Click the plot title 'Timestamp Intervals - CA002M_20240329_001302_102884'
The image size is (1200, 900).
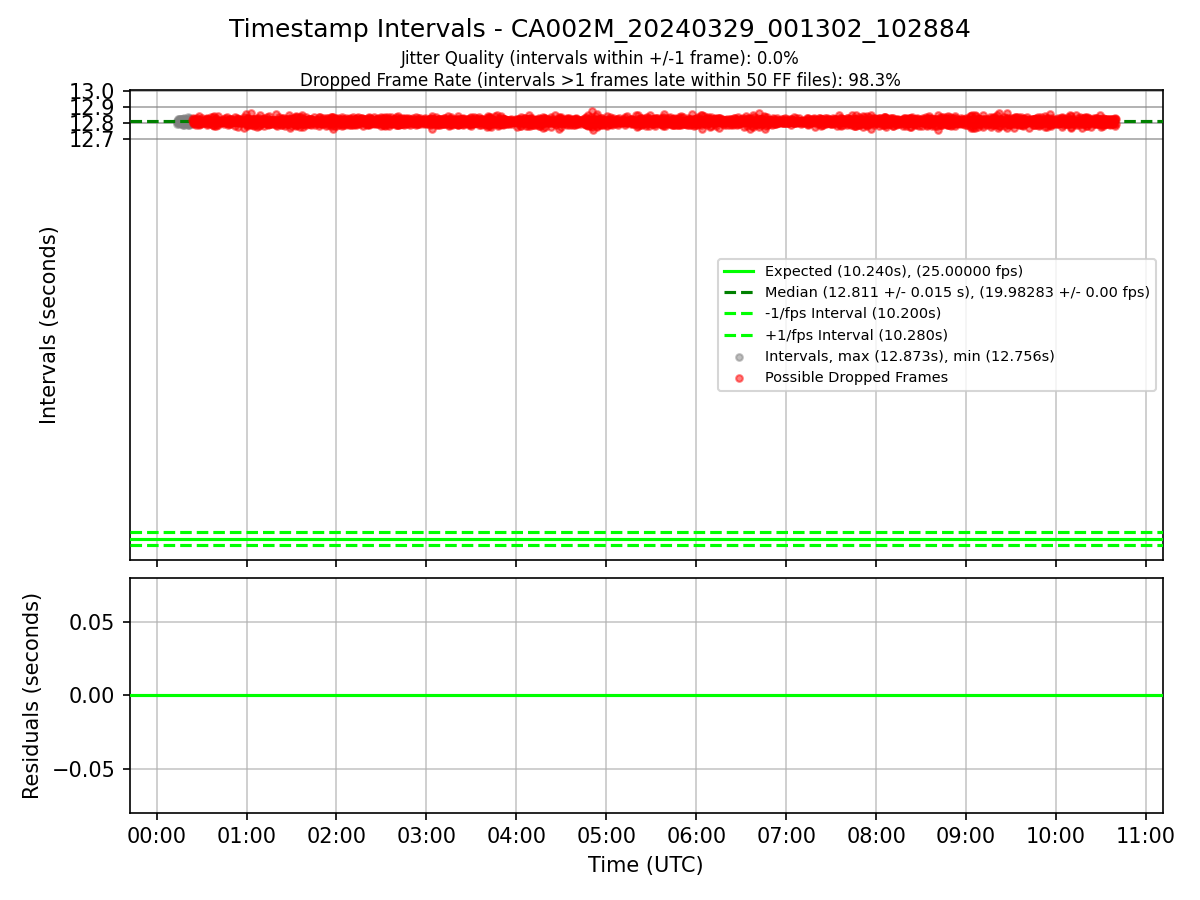tap(599, 29)
